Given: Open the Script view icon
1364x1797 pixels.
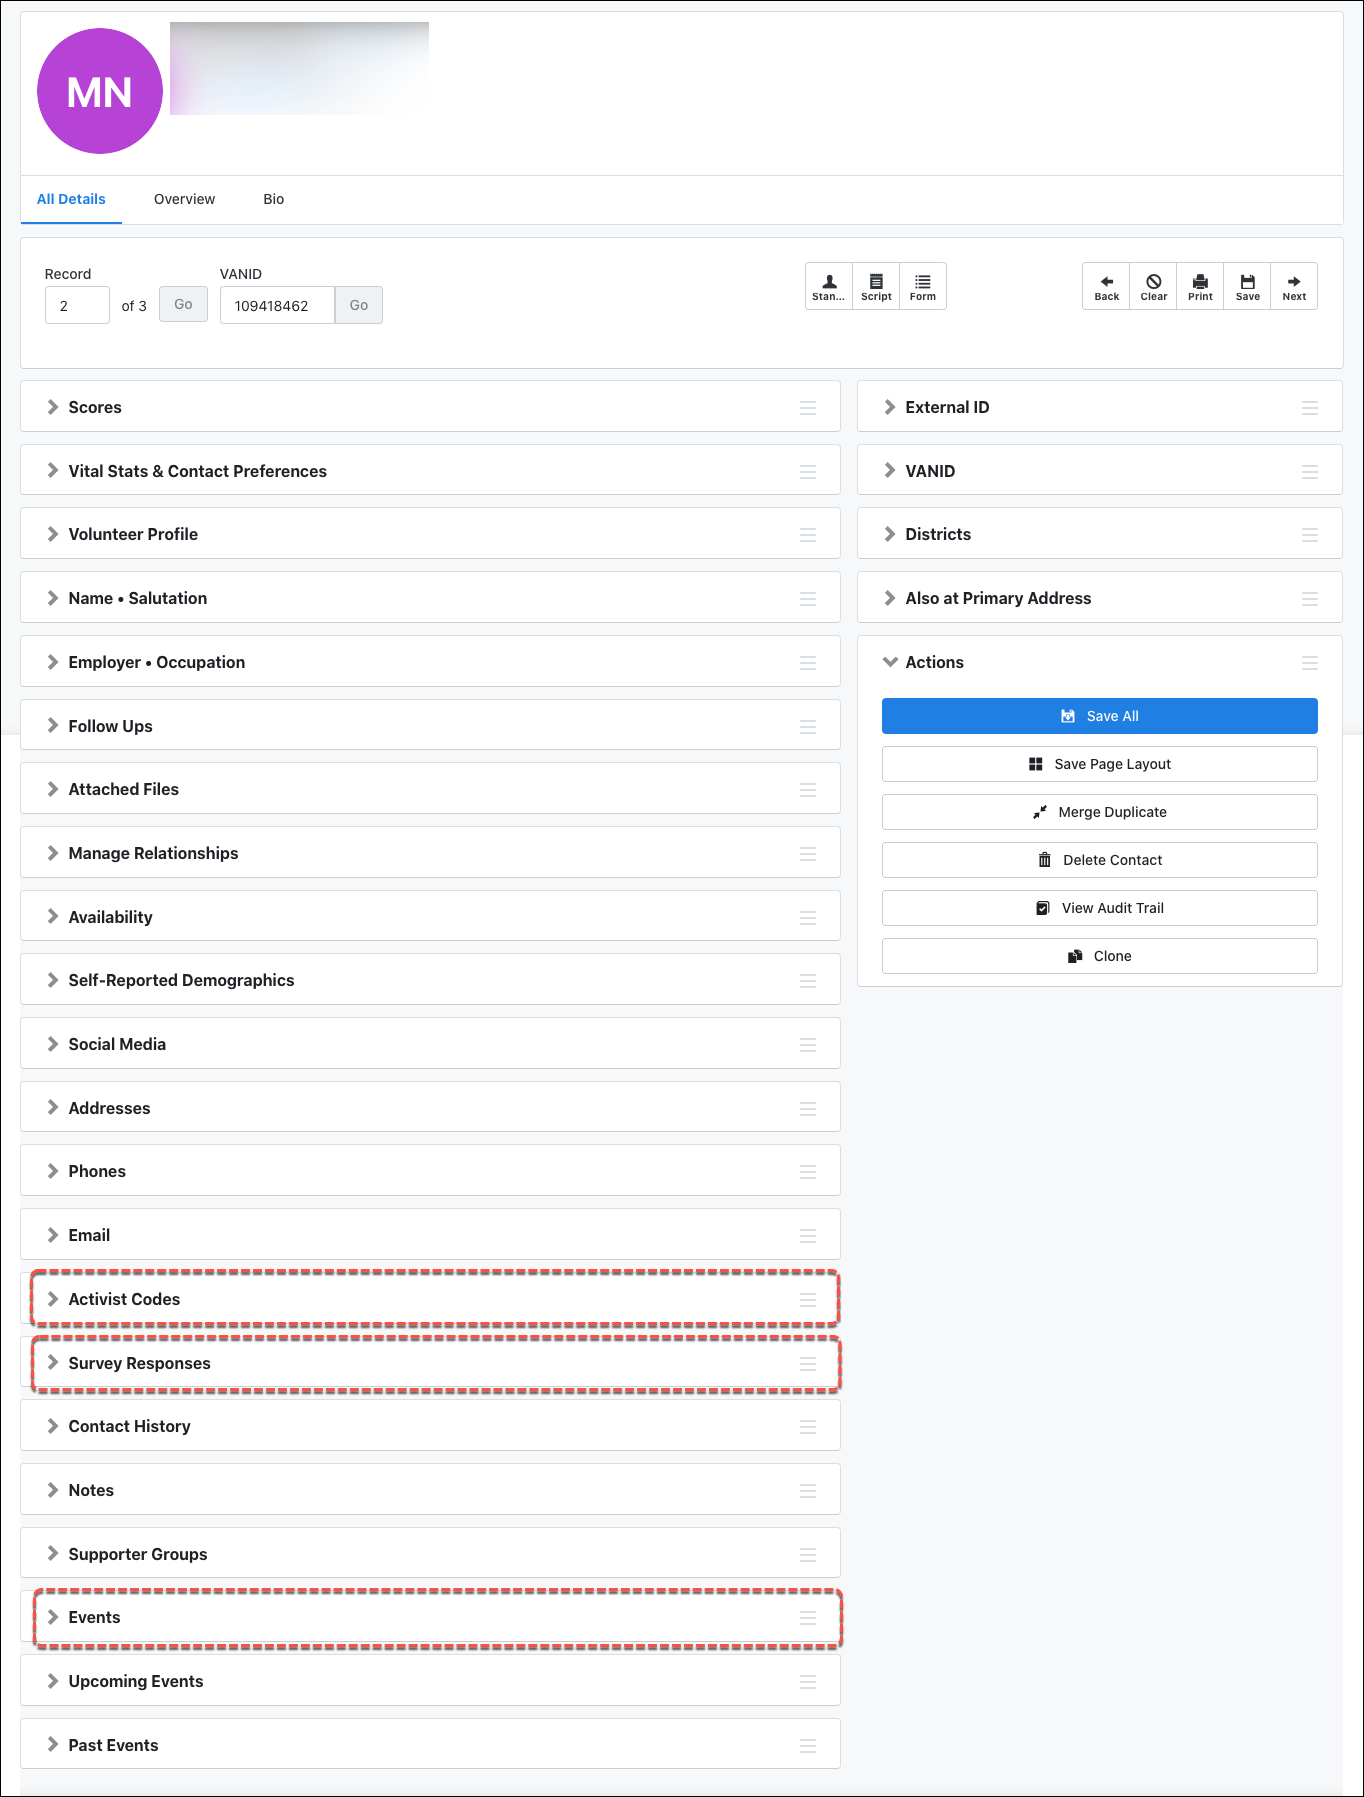Looking at the screenshot, I should tap(876, 287).
